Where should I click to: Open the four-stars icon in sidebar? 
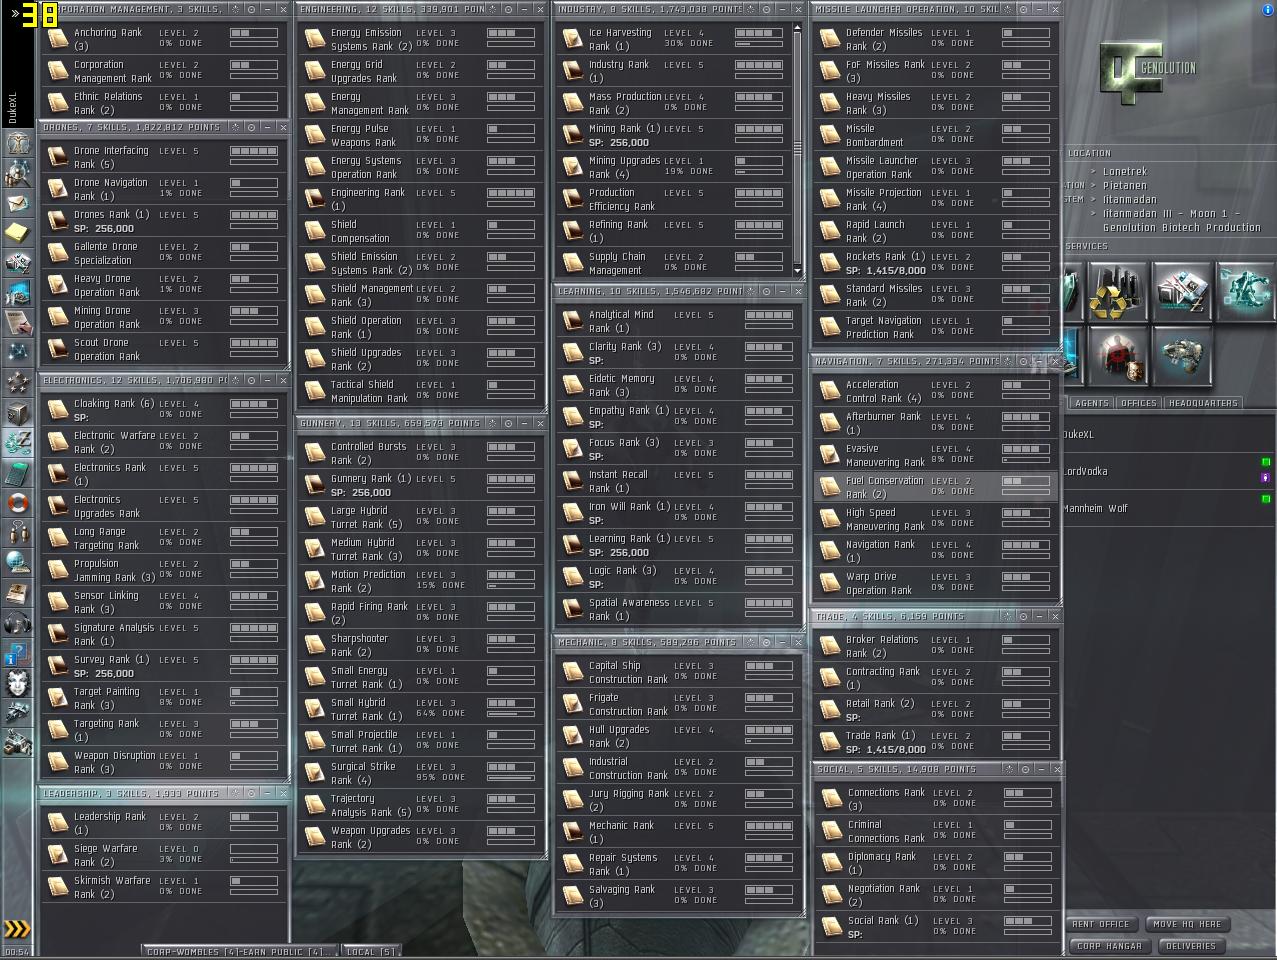18,383
